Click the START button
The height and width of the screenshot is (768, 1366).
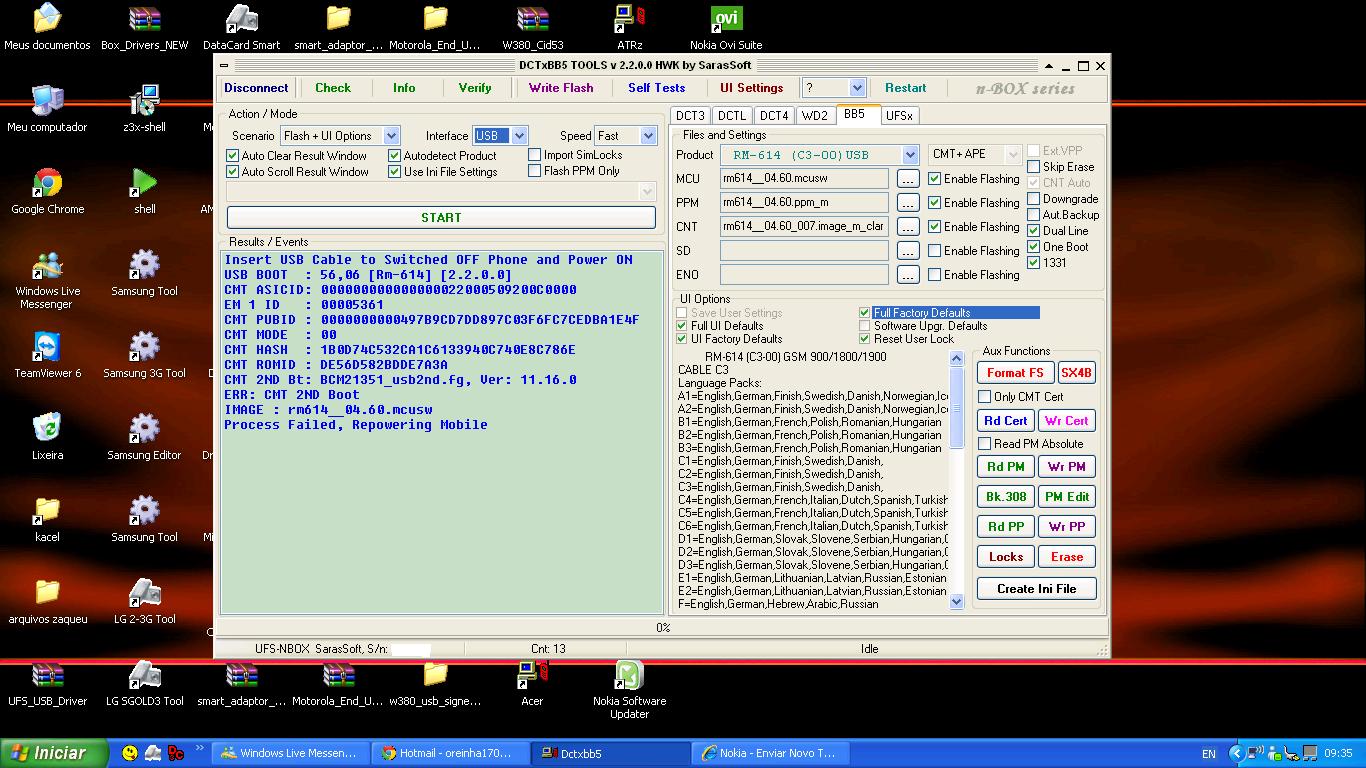coord(441,217)
